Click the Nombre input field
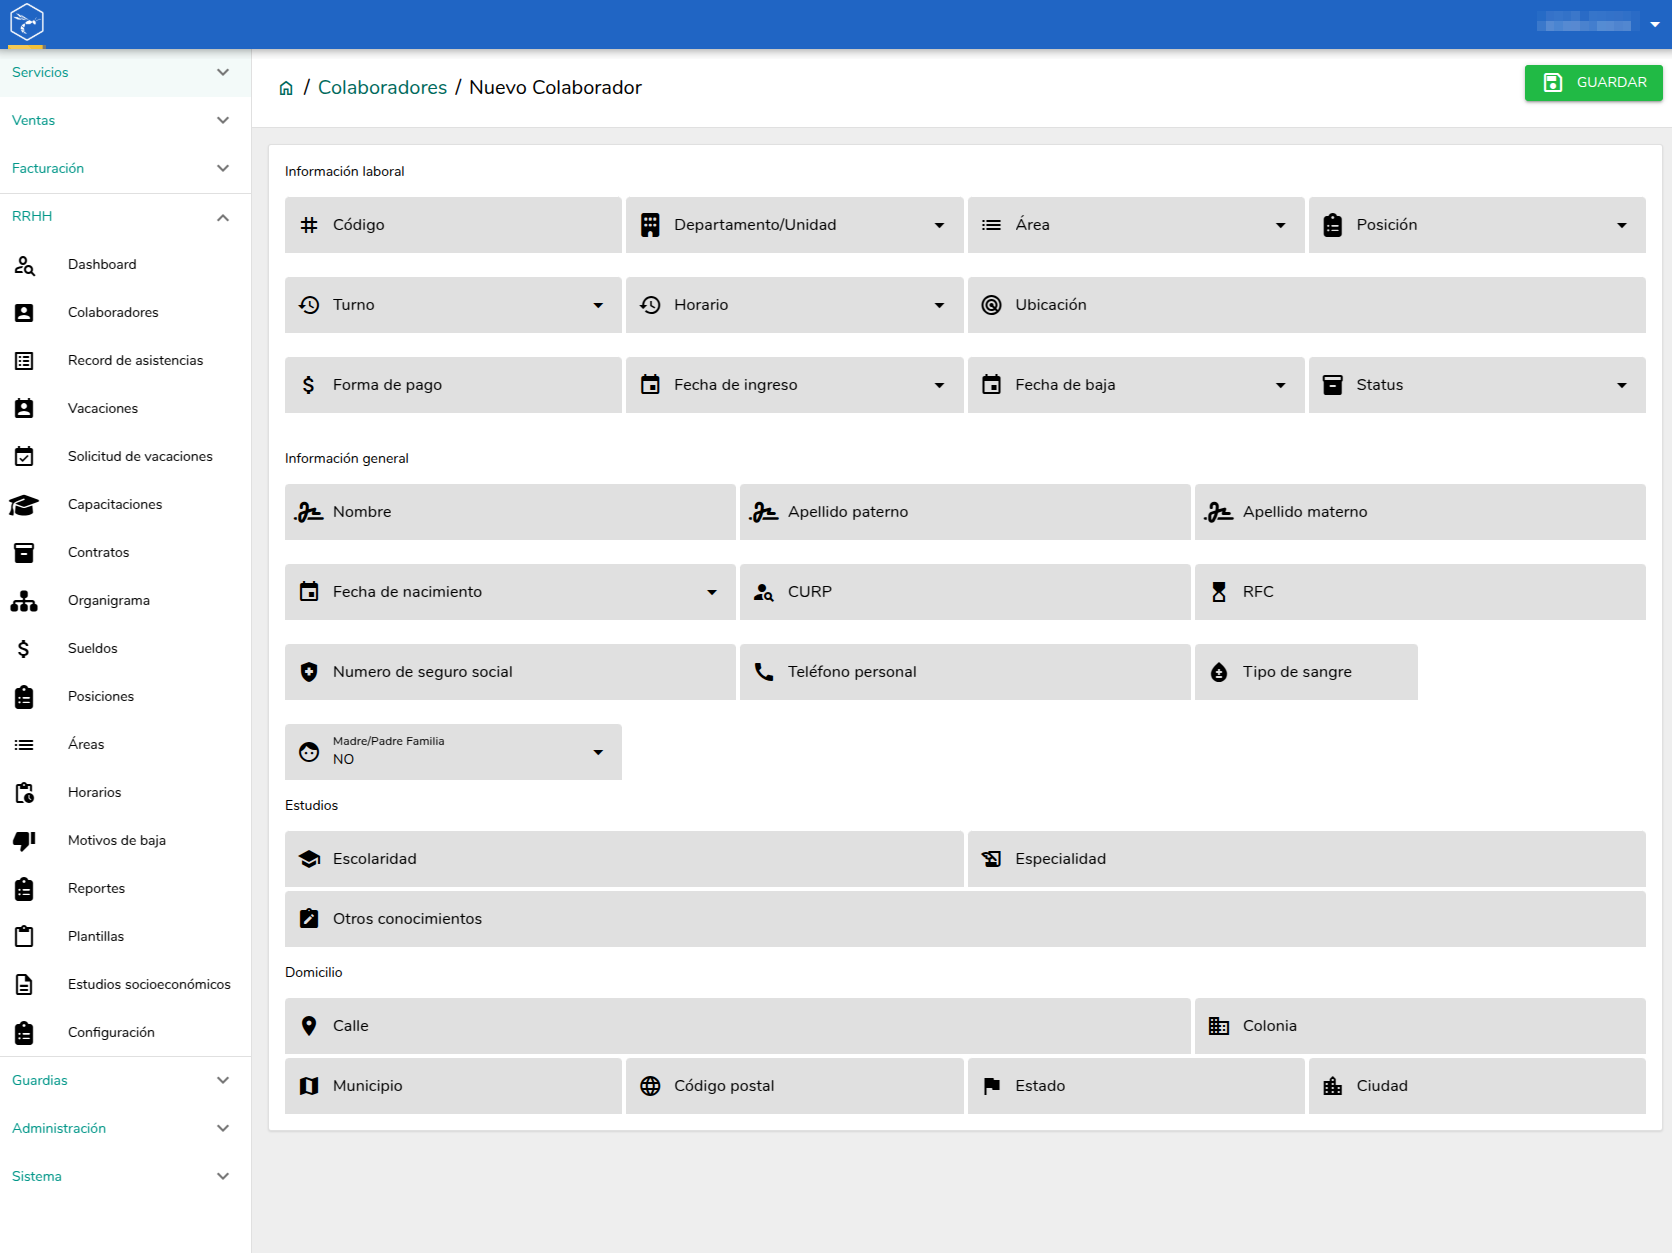Screen dimensions: 1672x1253 click(x=510, y=512)
